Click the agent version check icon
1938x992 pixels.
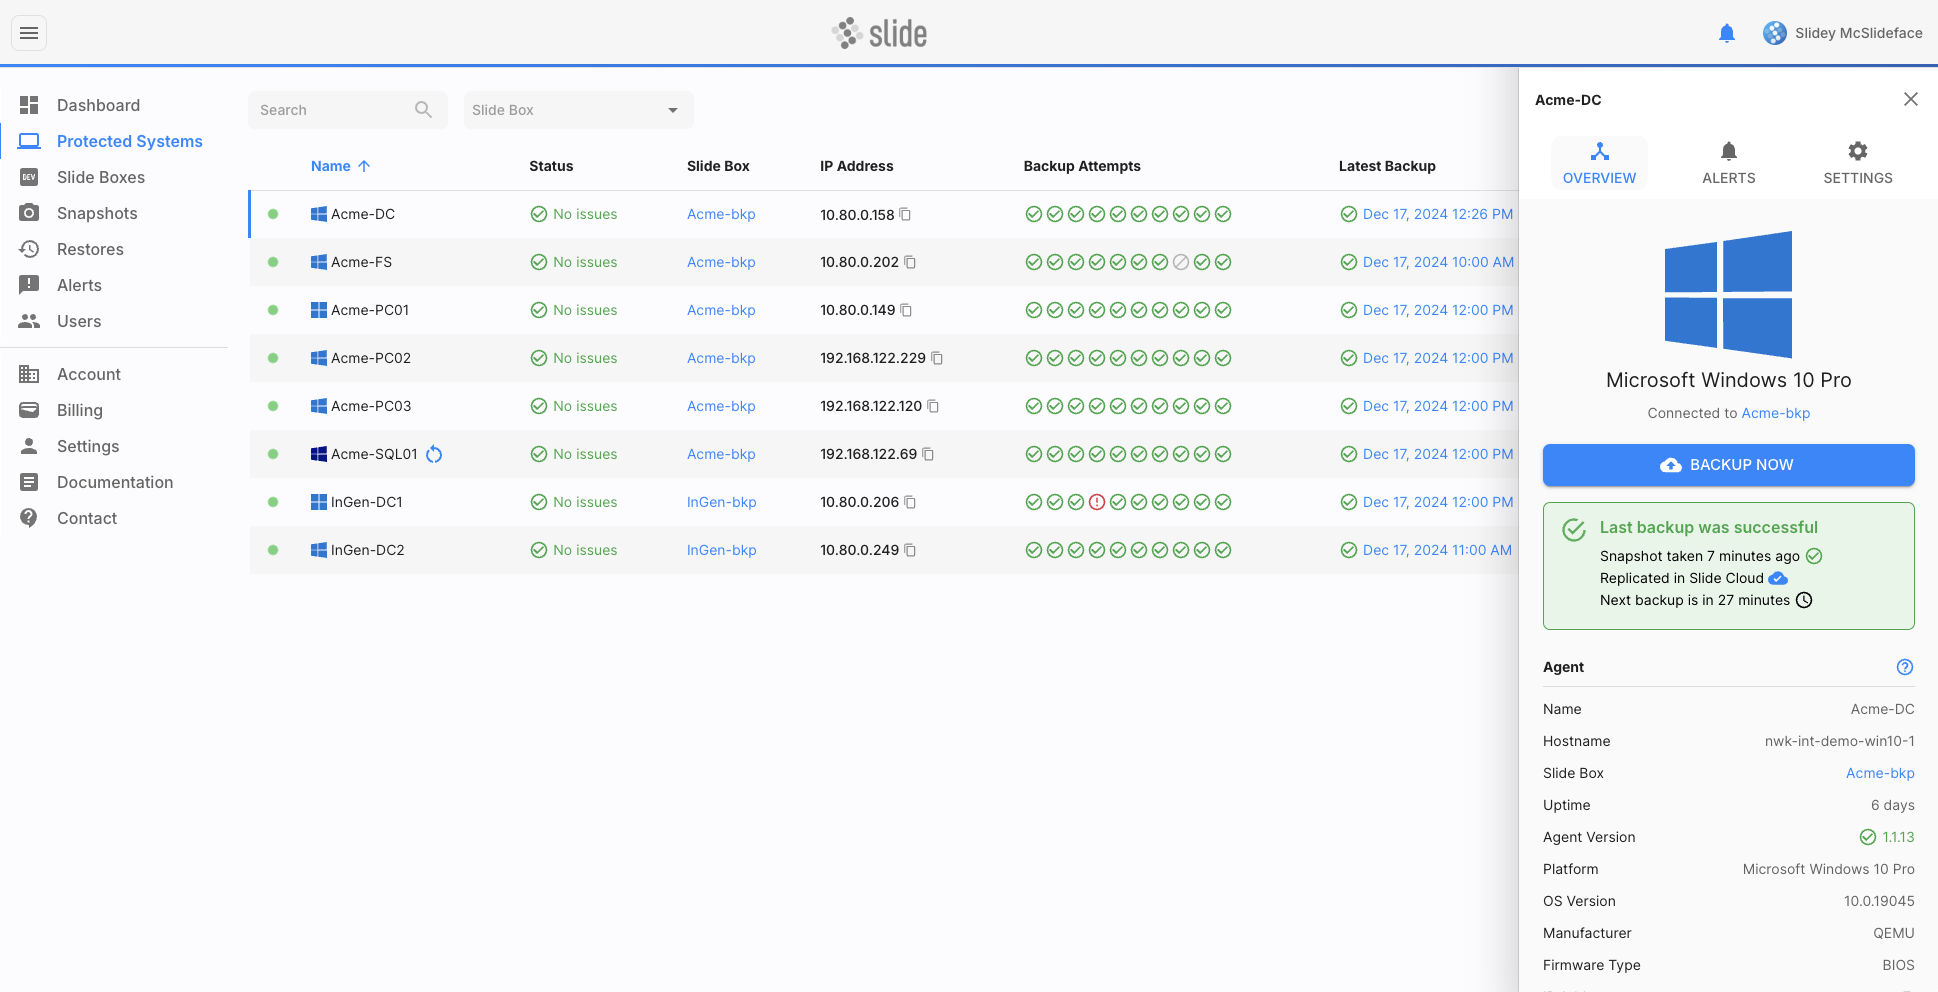[x=1868, y=837]
